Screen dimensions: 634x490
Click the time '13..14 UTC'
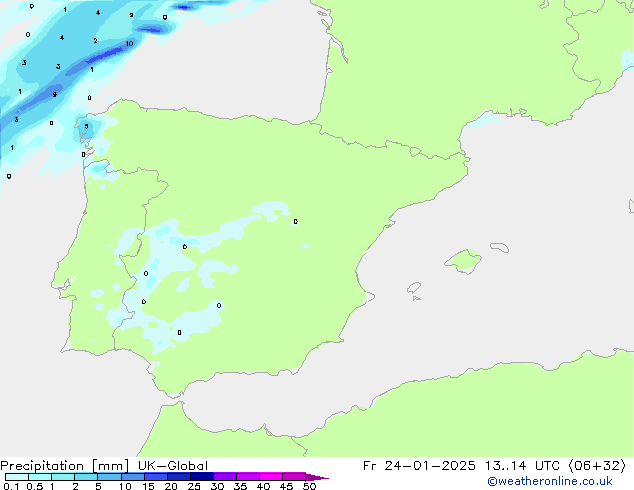(x=522, y=466)
